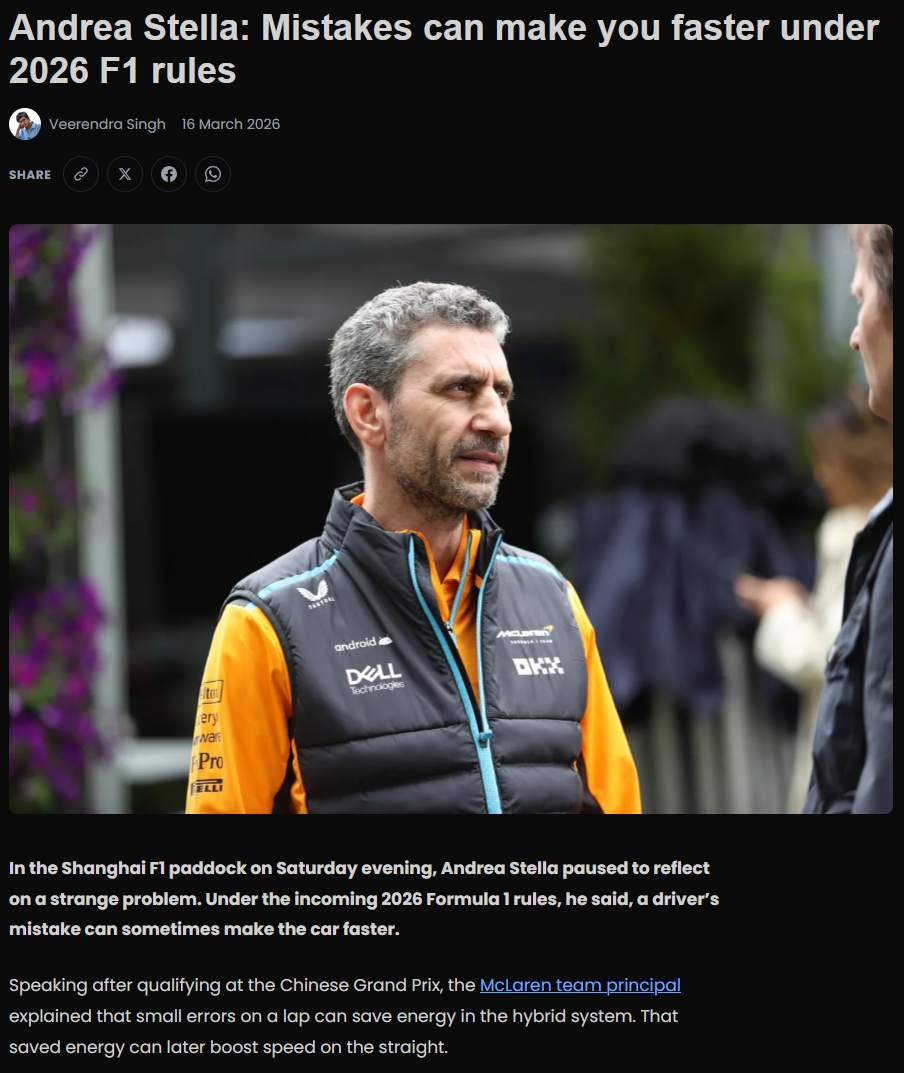The image size is (904, 1073).
Task: Share the article on Facebook
Action: (x=168, y=174)
